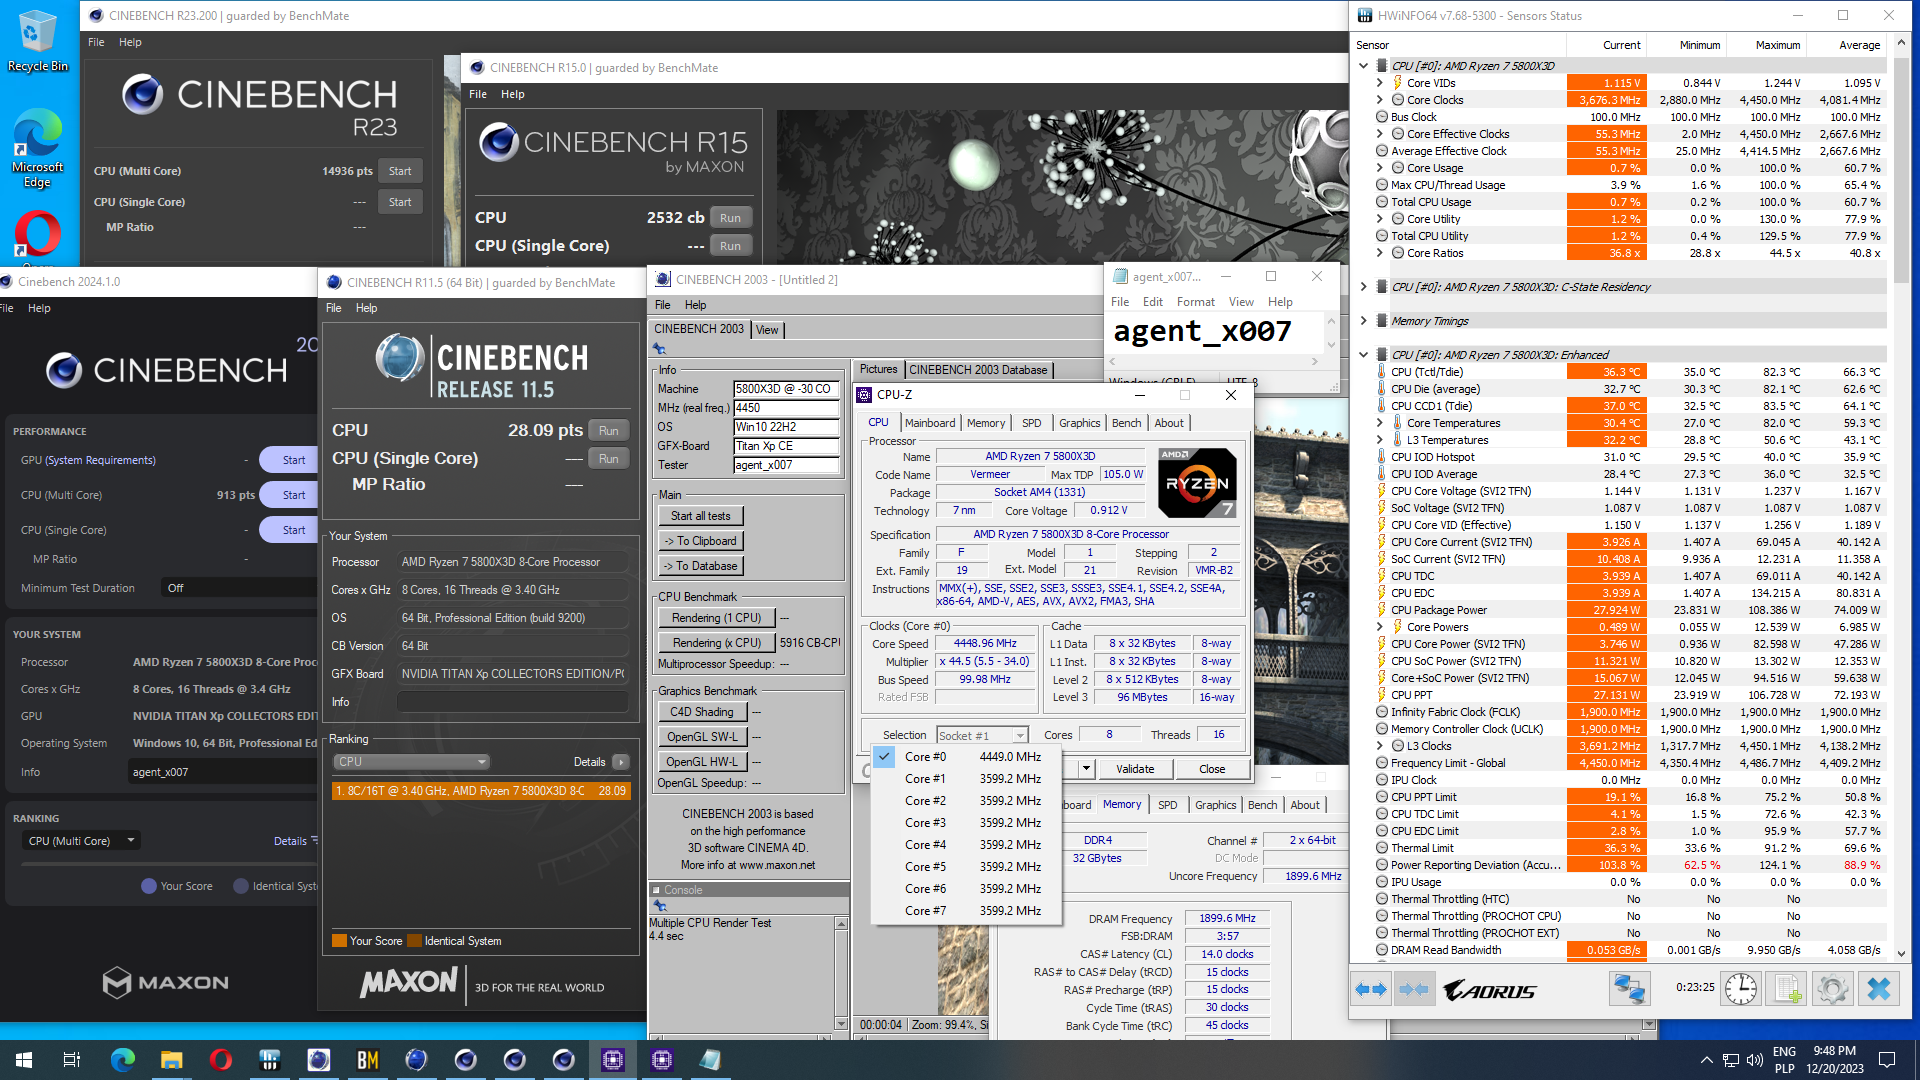
Task: Open the Opera desktop shortcut
Action: 38,236
